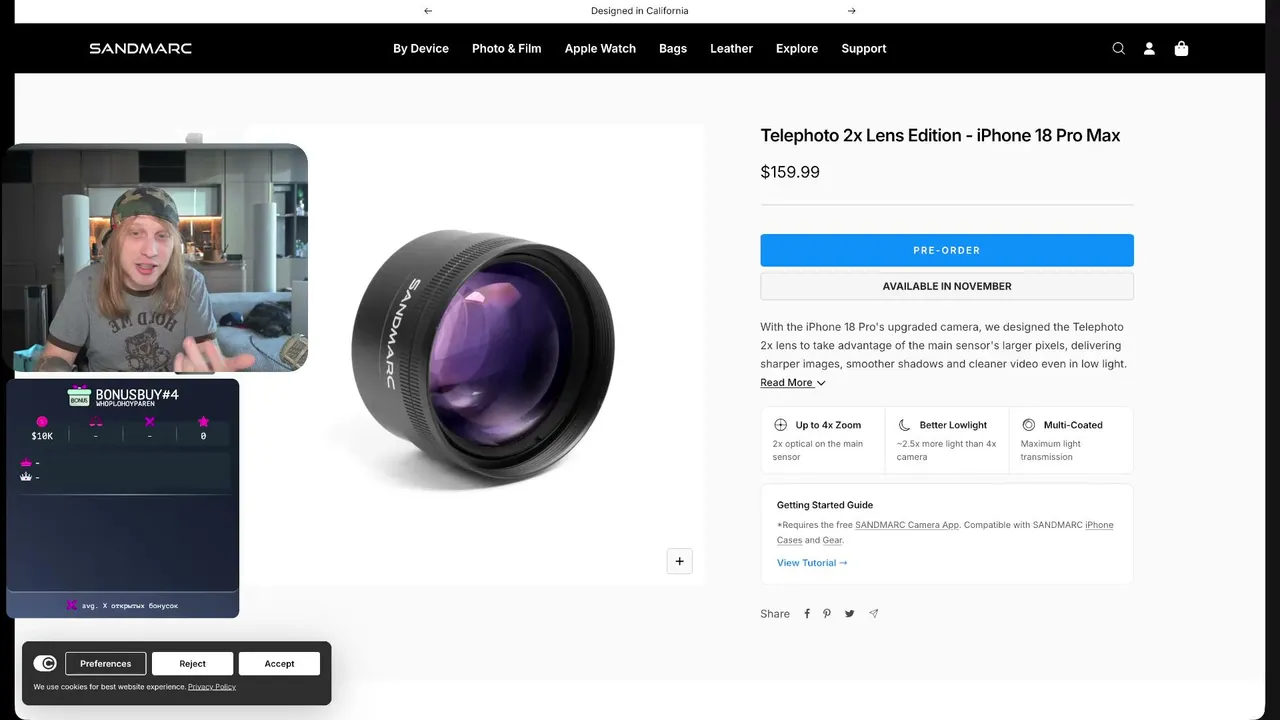Zoom product image with plus button
Image resolution: width=1280 pixels, height=720 pixels.
680,561
